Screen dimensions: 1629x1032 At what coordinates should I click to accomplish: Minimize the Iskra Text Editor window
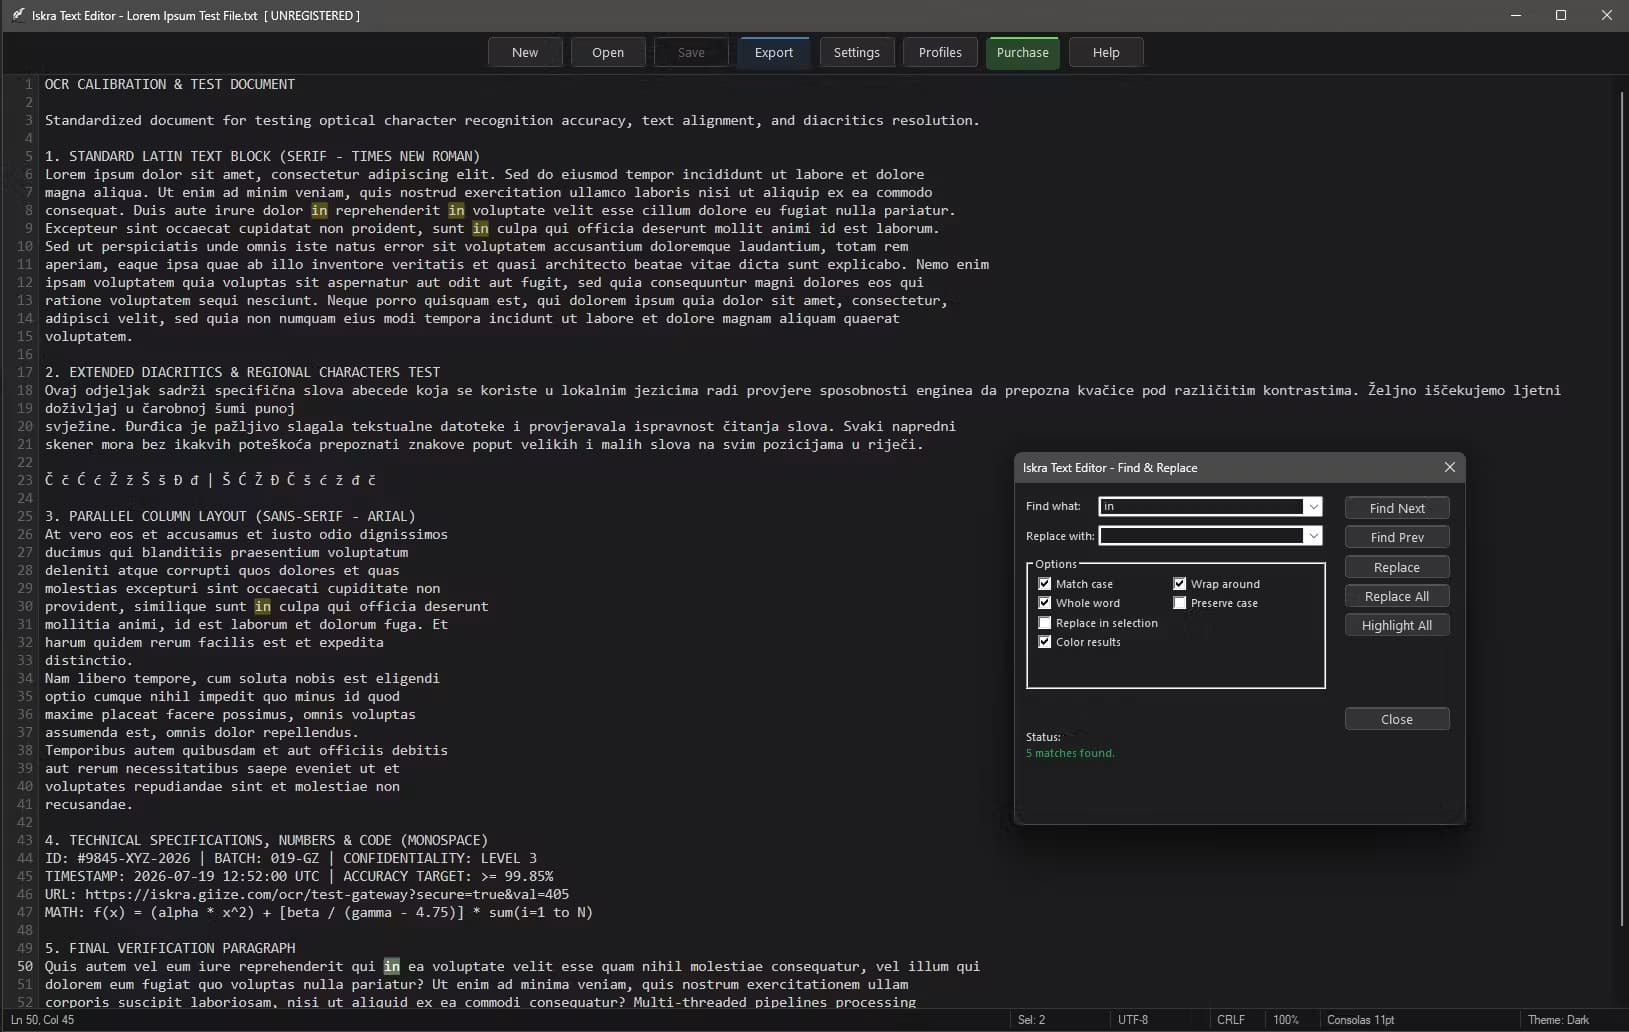pyautogui.click(x=1516, y=15)
